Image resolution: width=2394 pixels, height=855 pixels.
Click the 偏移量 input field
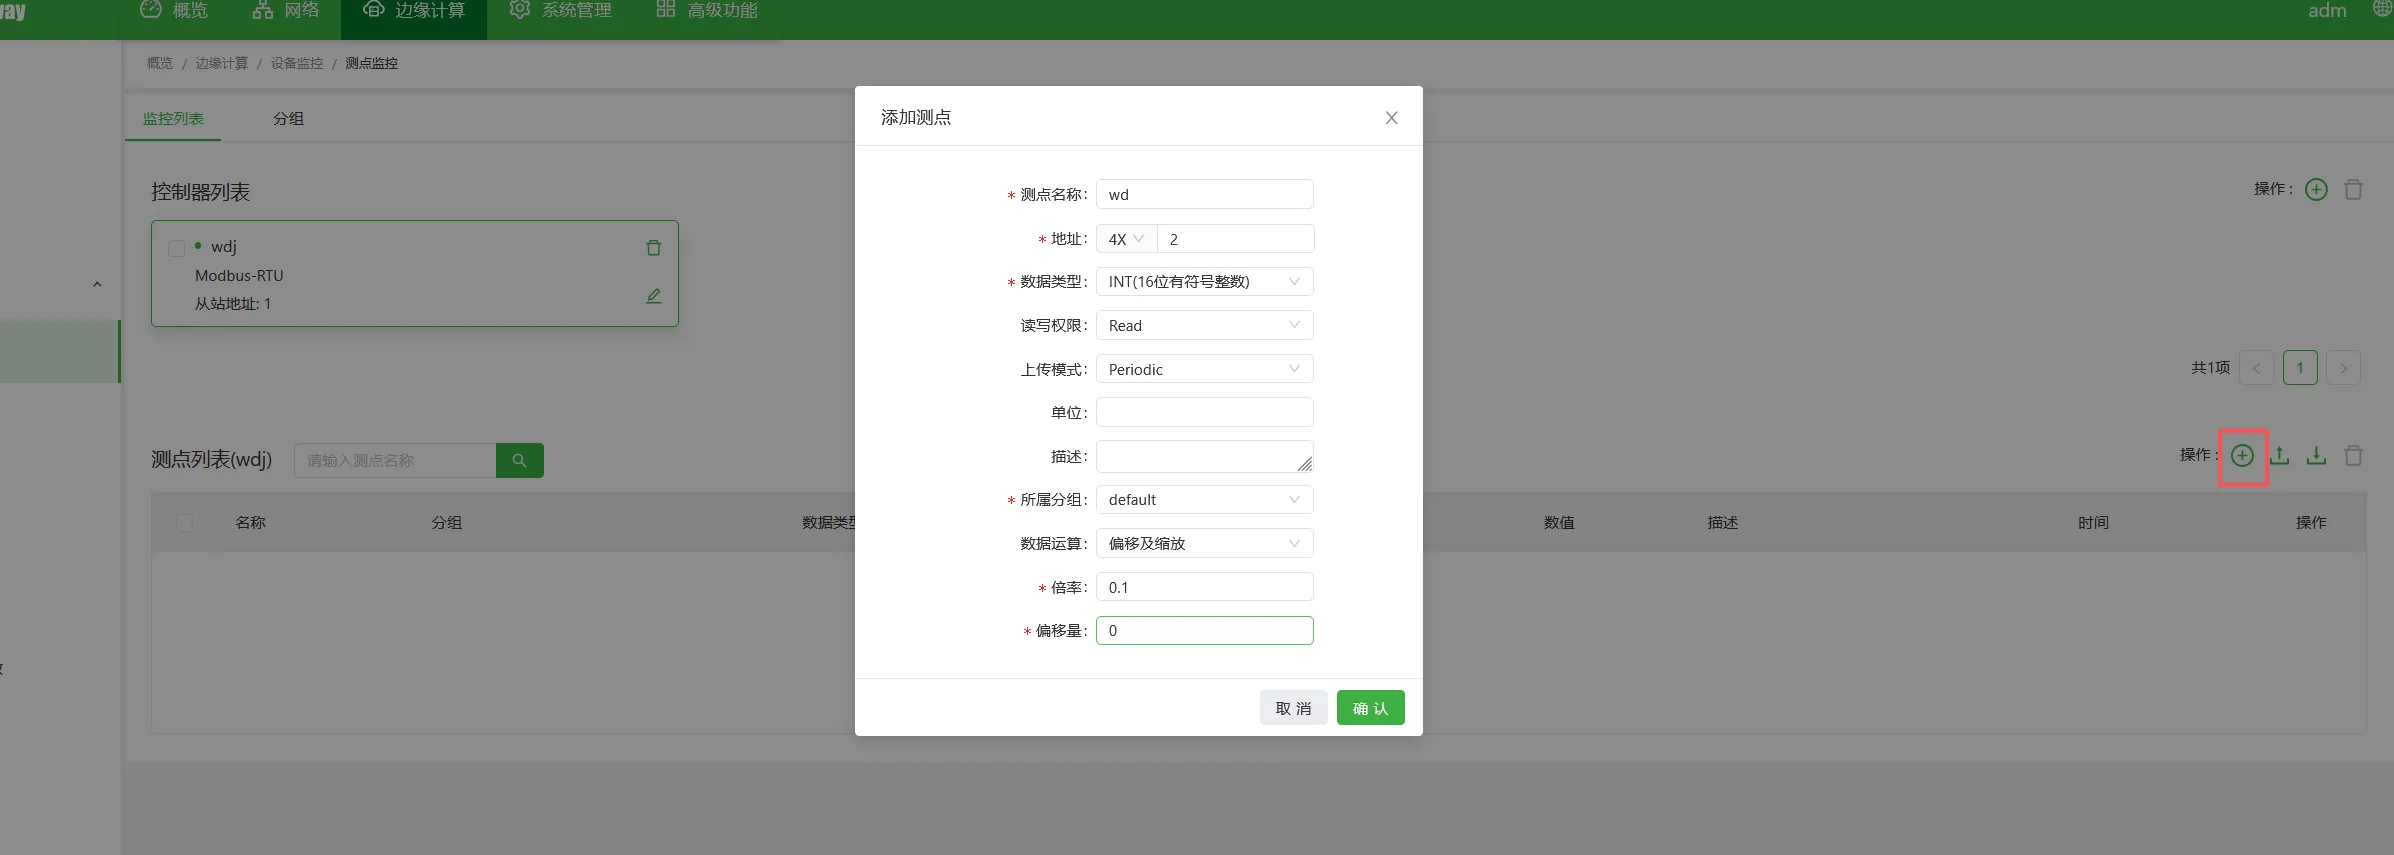[1205, 631]
